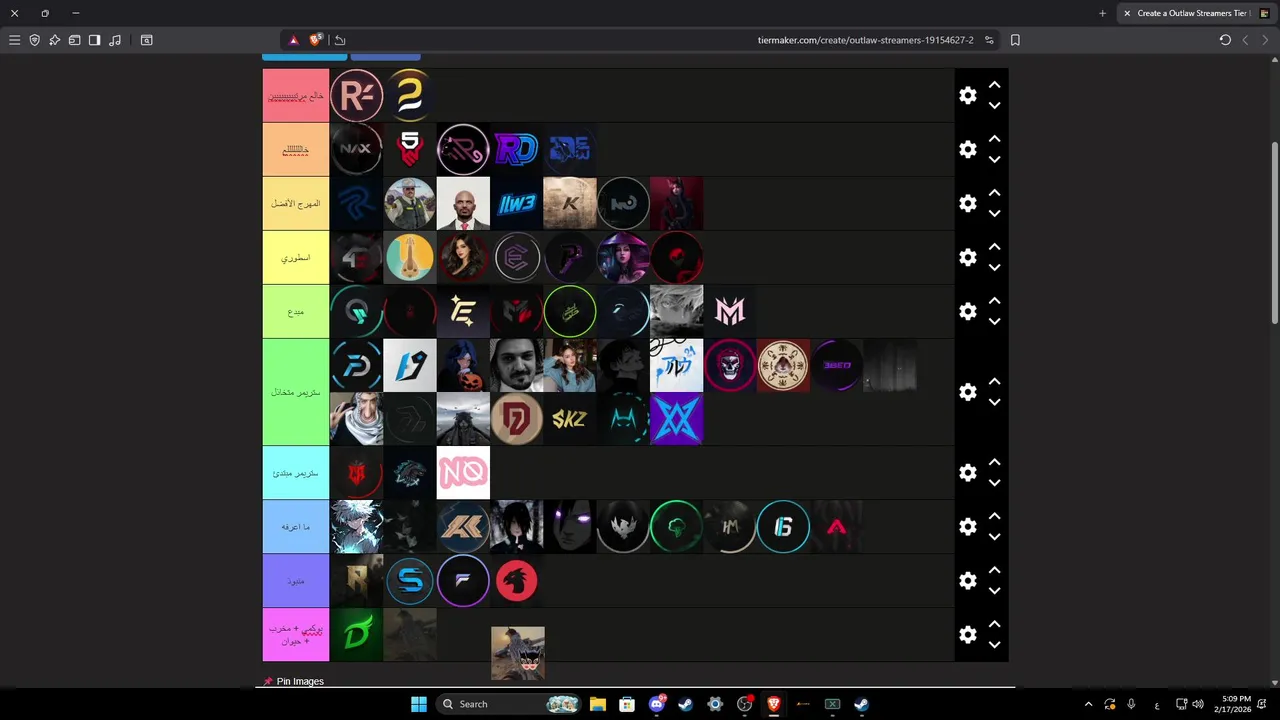Screen dimensions: 1280x720
Task: Open the tab search icon in toolbar
Action: coord(146,40)
